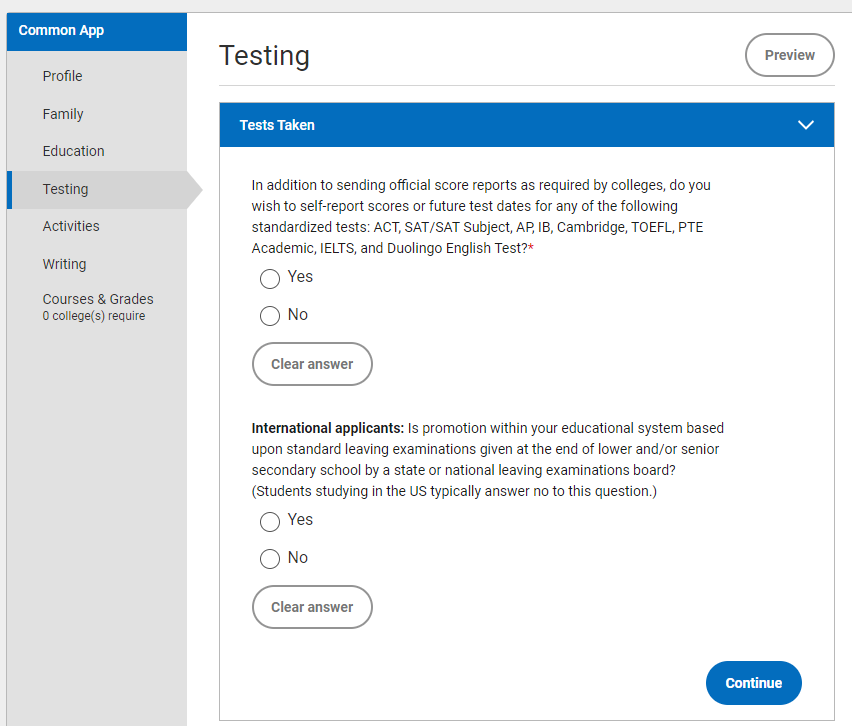Toggle the Tests Taken section header

point(527,125)
